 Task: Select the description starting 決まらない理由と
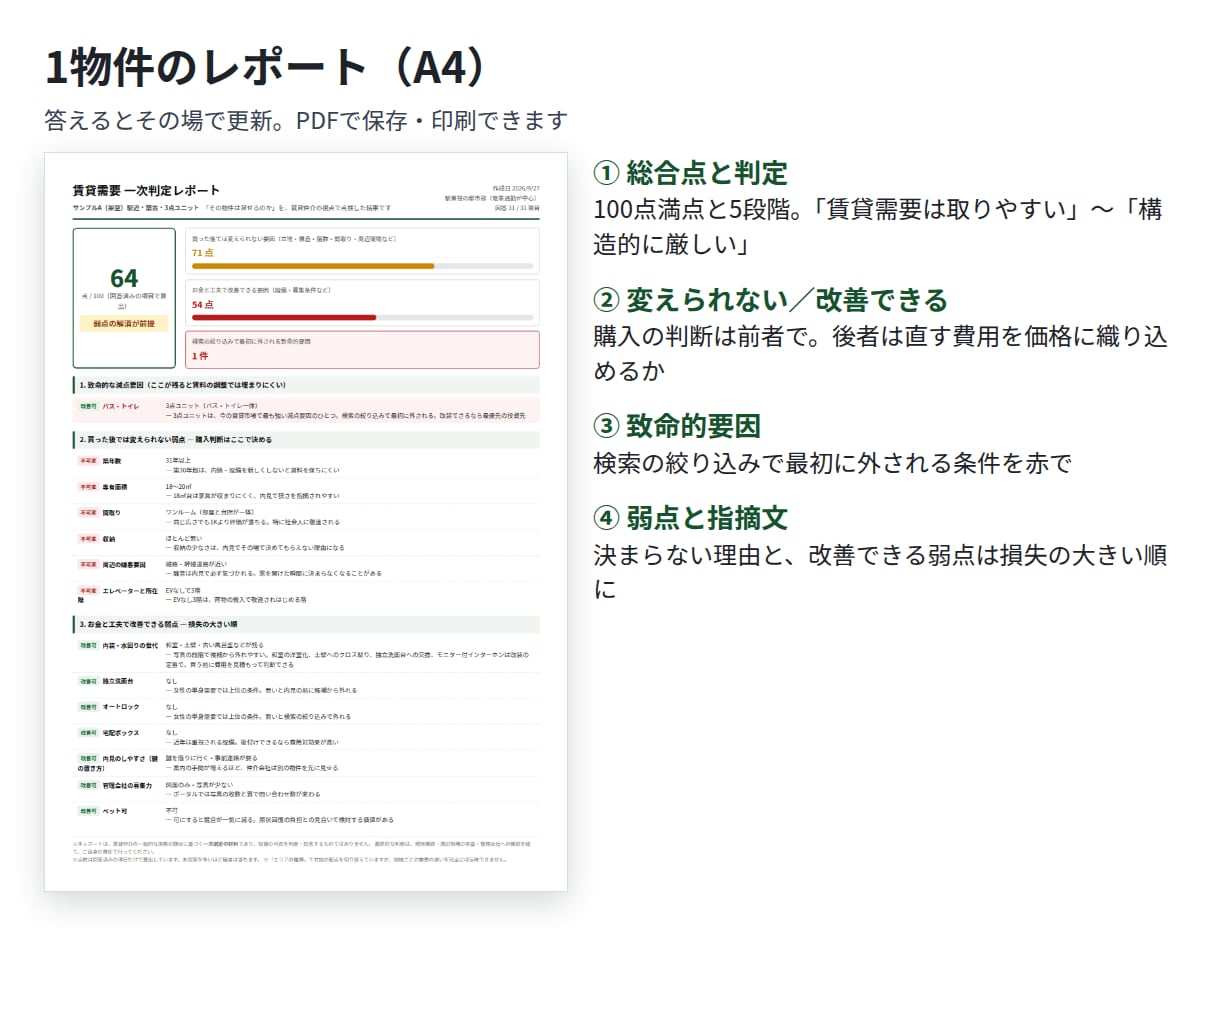tap(880, 572)
